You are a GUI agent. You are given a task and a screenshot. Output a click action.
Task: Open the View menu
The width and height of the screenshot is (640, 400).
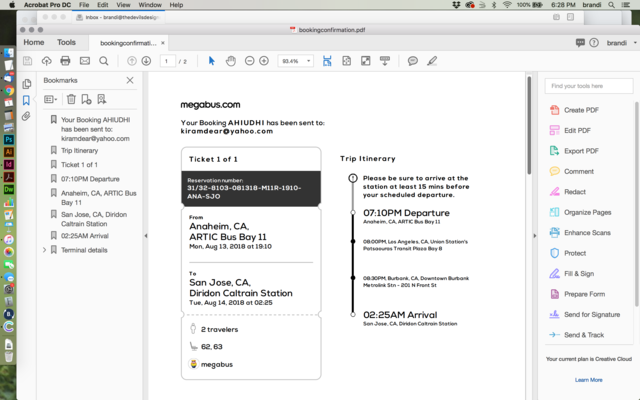(123, 5)
